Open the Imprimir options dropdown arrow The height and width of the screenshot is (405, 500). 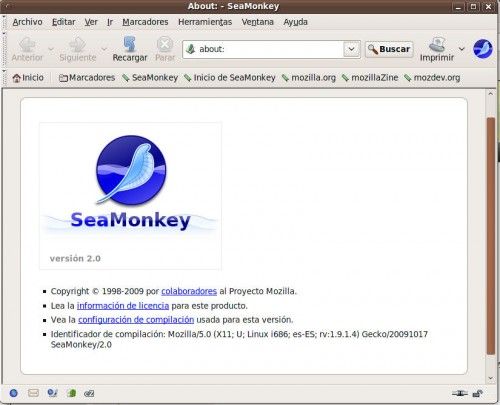coord(462,49)
